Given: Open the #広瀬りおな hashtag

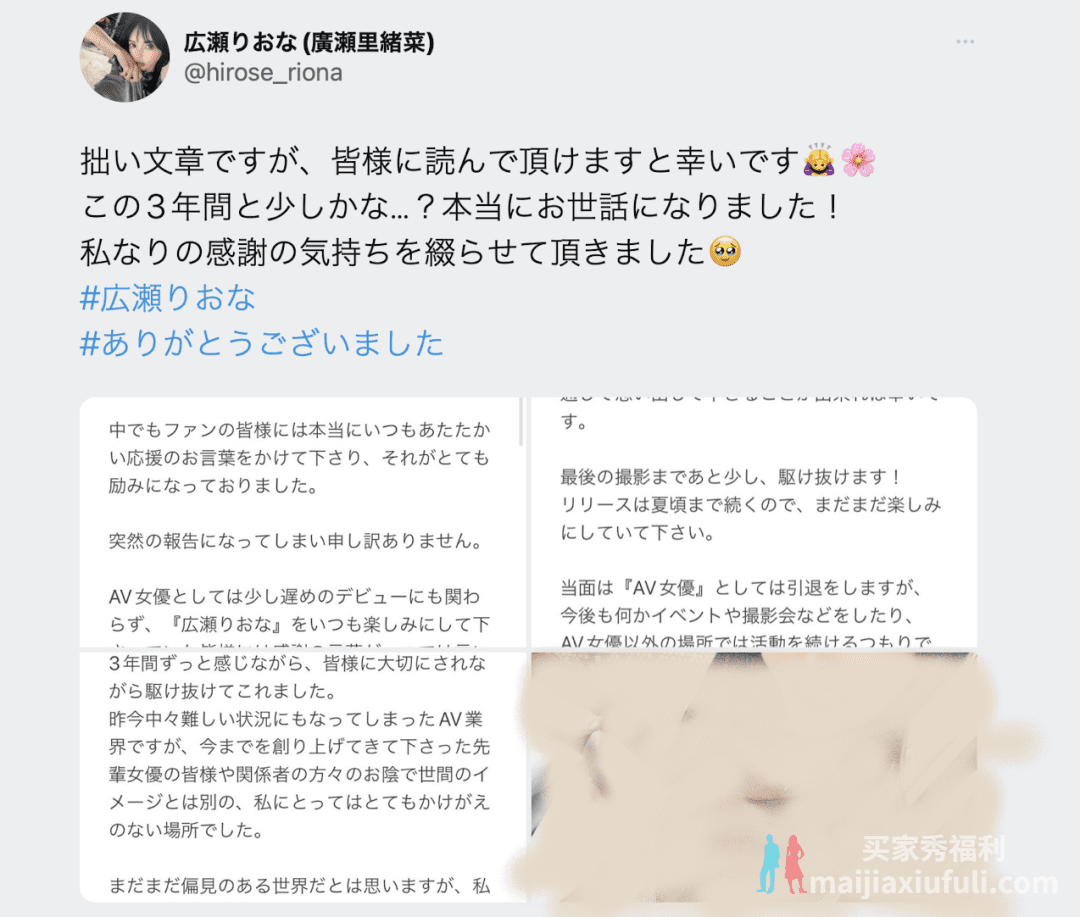Looking at the screenshot, I should 168,298.
